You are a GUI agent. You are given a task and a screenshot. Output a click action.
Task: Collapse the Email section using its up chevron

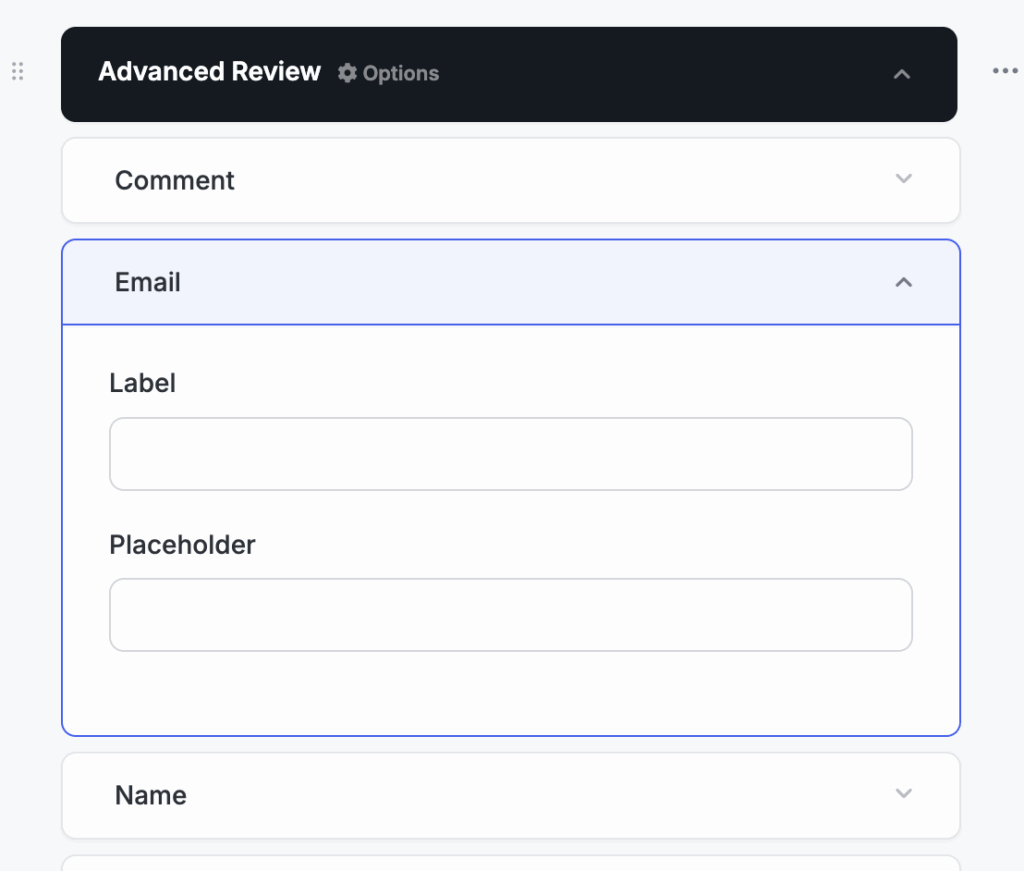pos(903,283)
